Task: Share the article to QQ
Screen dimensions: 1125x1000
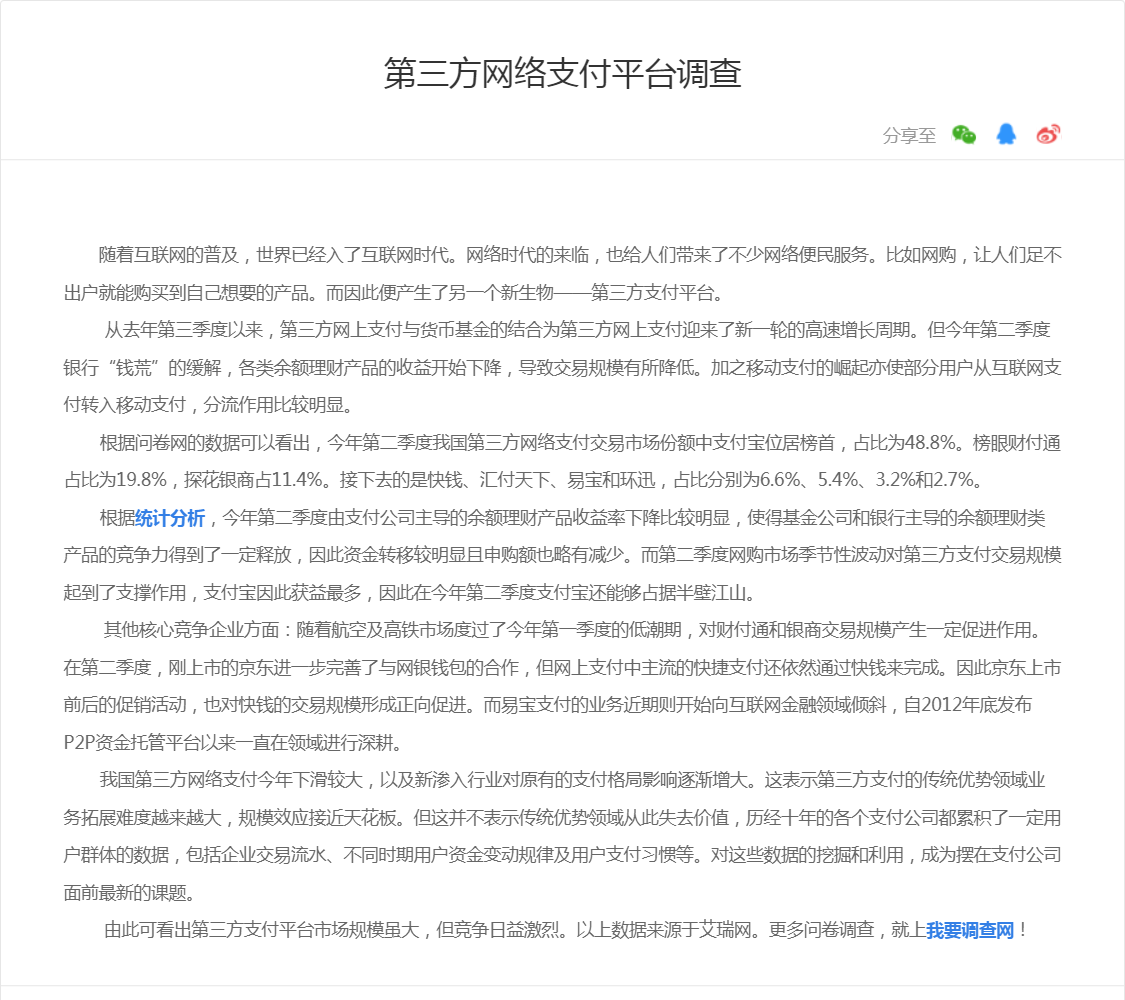Action: coord(1006,134)
